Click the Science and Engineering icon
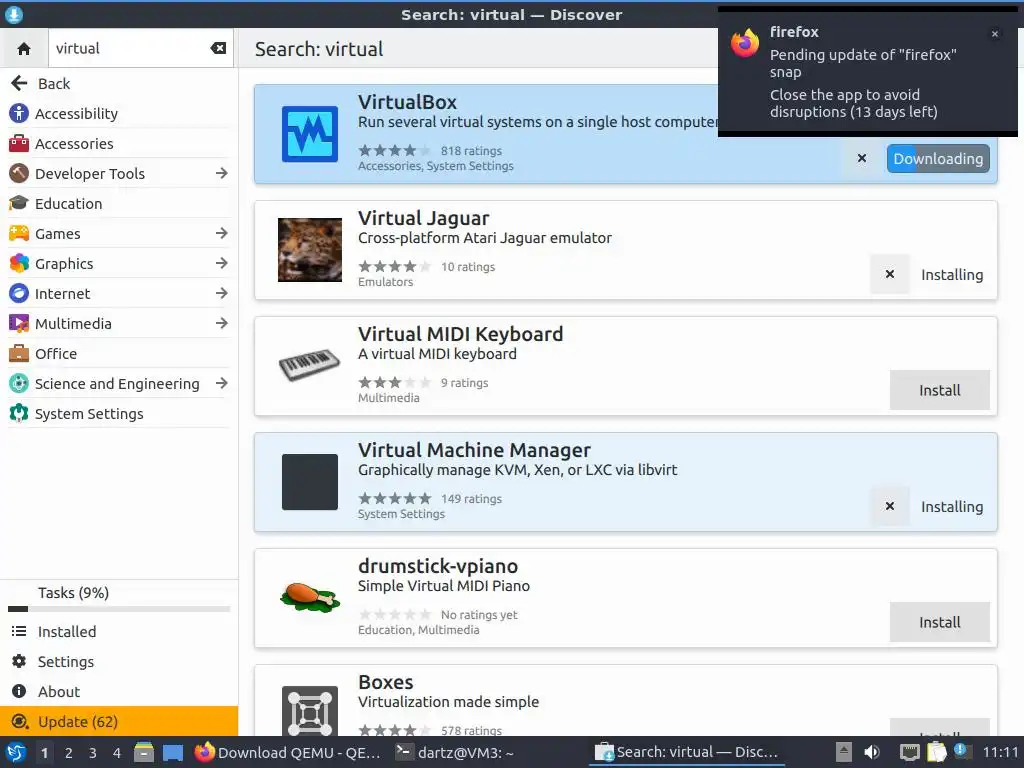Image resolution: width=1024 pixels, height=768 pixels. (19, 383)
